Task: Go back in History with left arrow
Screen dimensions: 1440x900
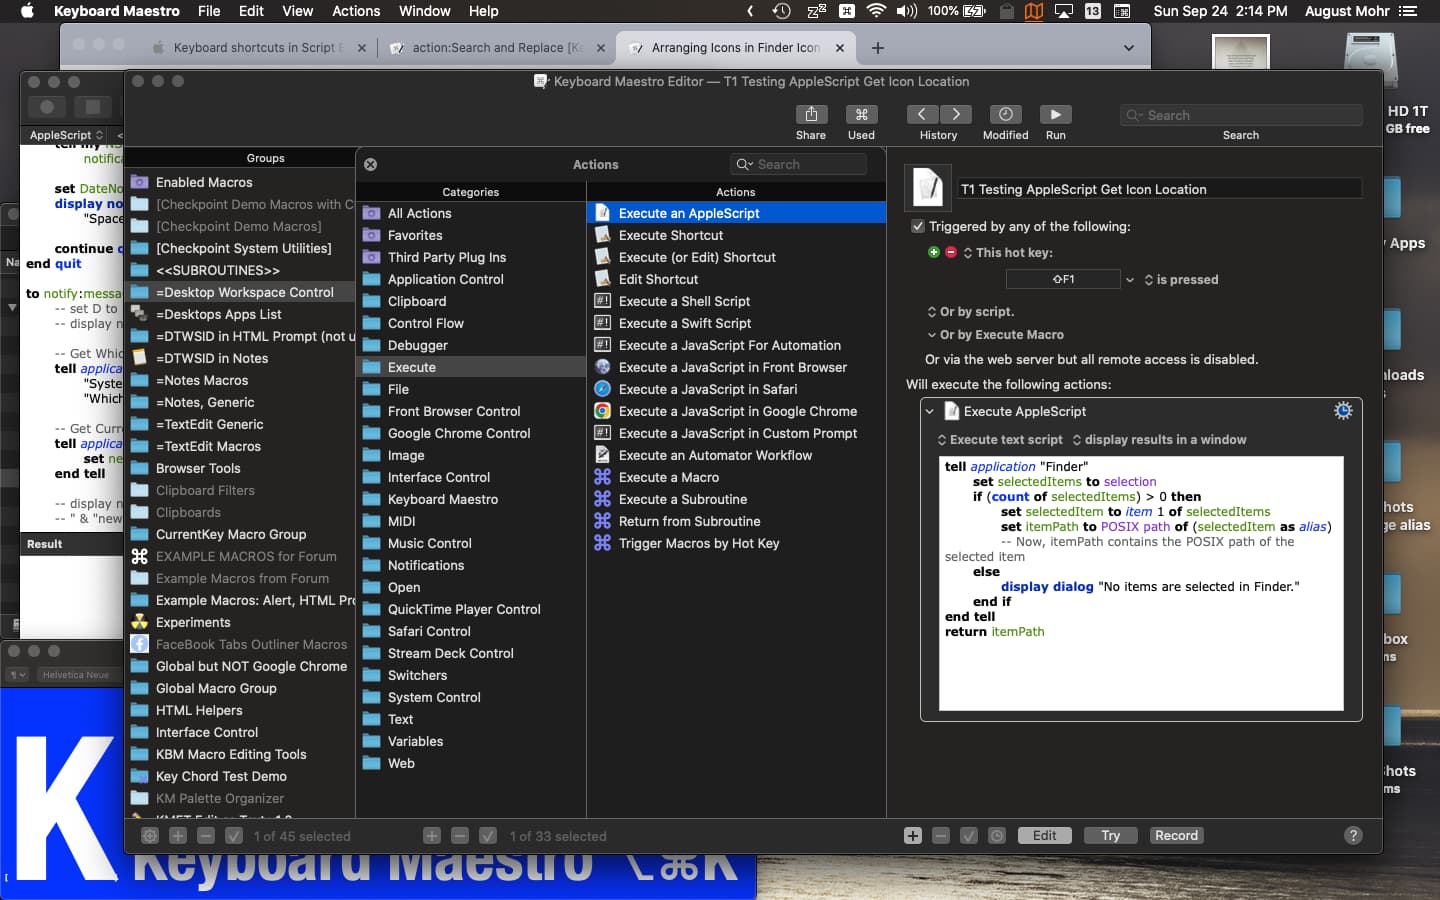Action: click(x=922, y=115)
